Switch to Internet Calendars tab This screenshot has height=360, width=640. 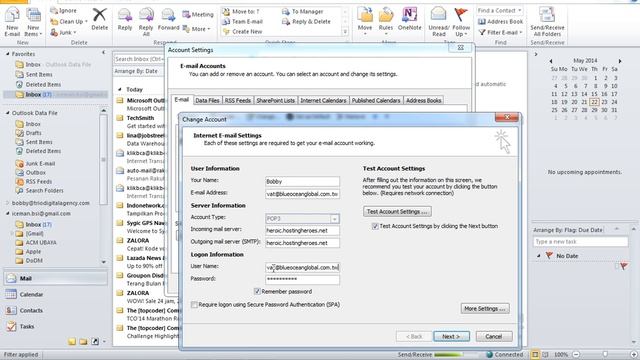pos(323,100)
